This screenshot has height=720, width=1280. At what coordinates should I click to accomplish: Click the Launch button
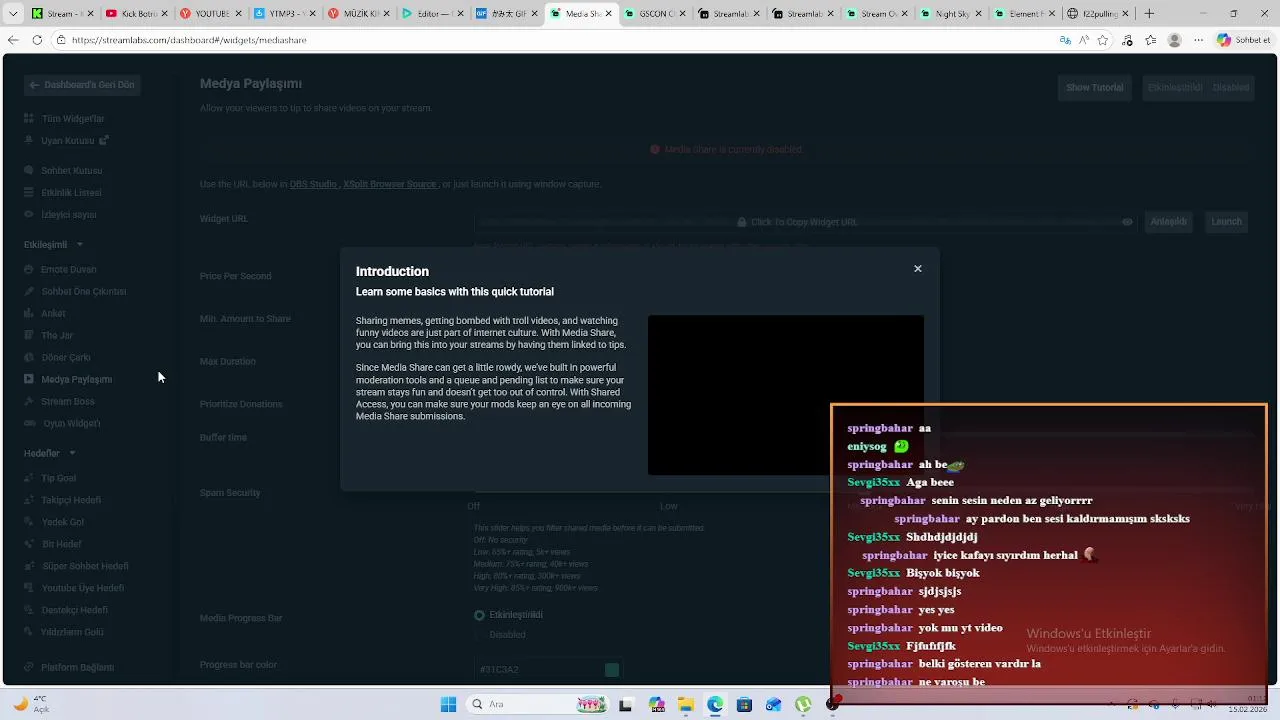(x=1226, y=222)
